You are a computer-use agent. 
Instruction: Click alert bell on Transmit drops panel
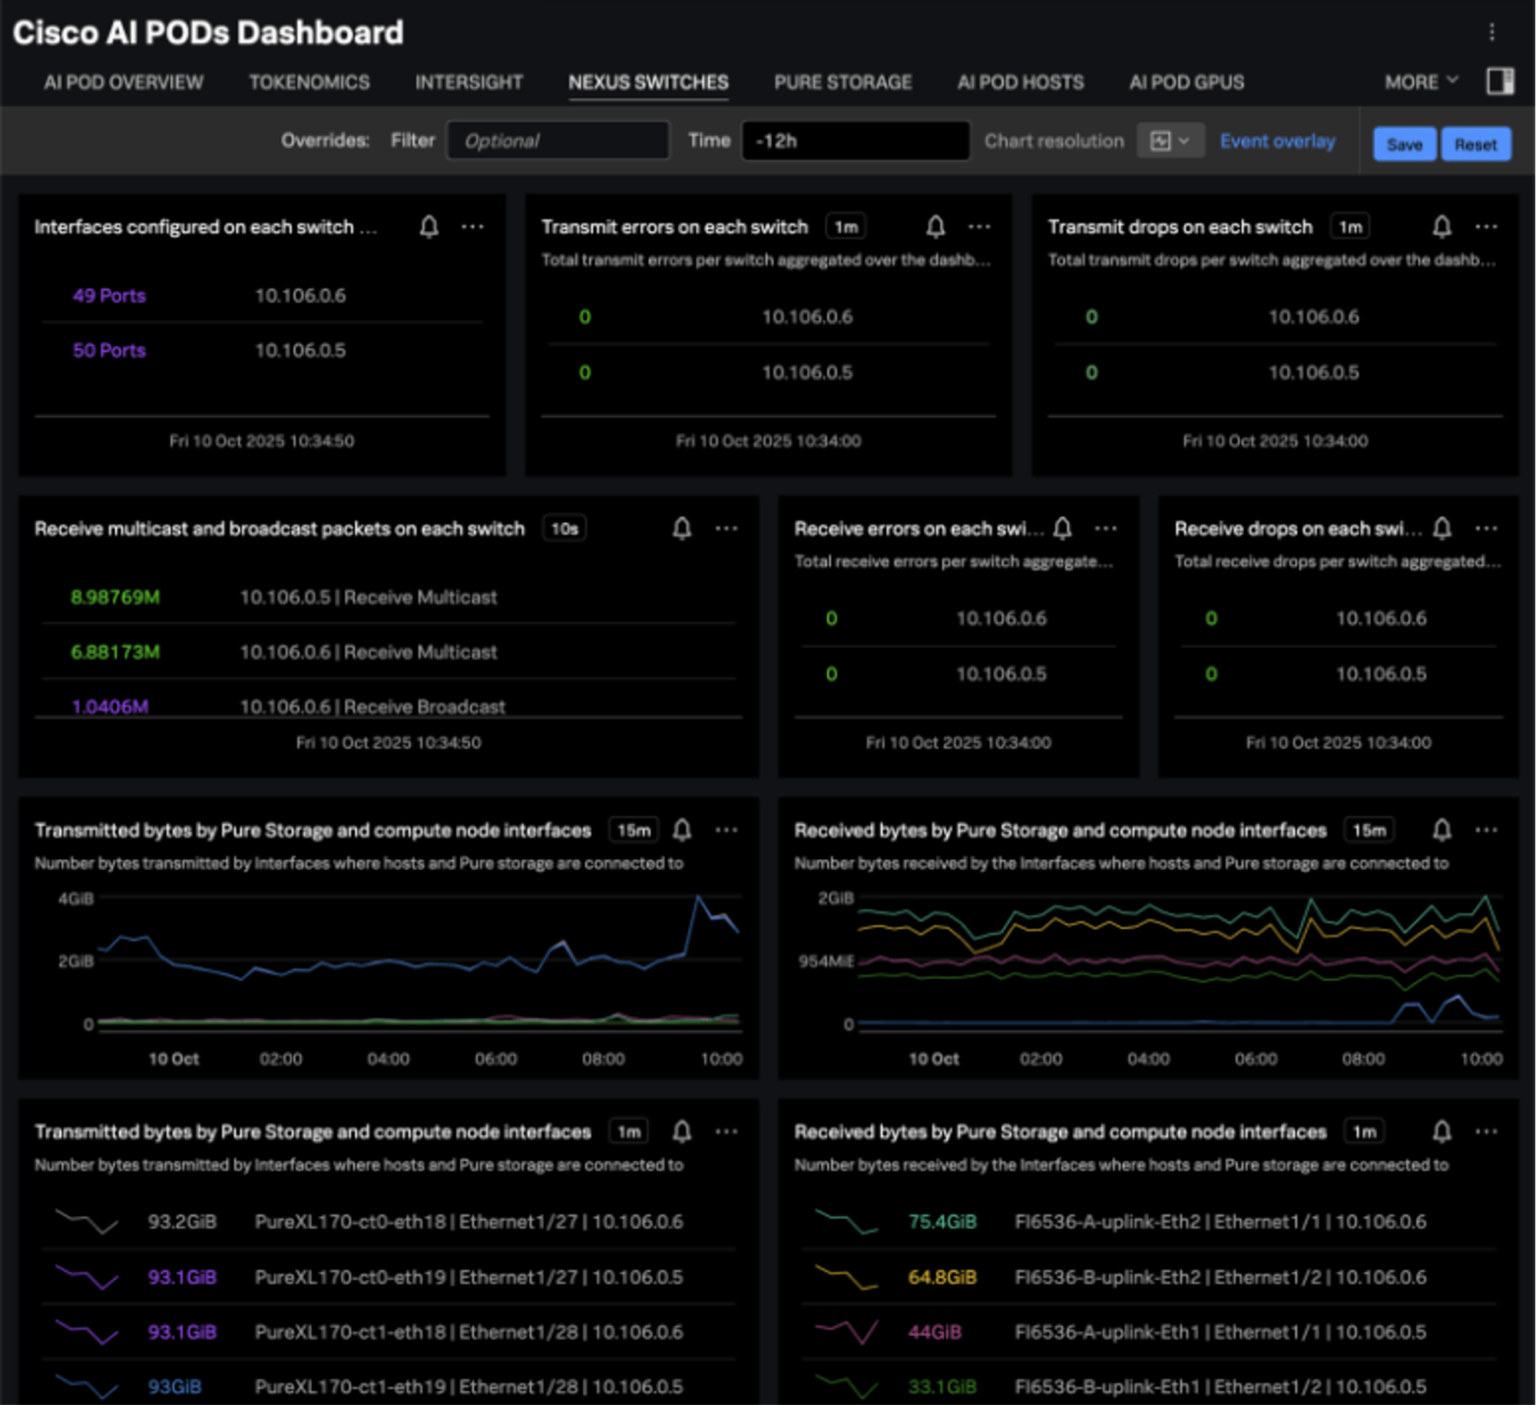click(x=1441, y=227)
